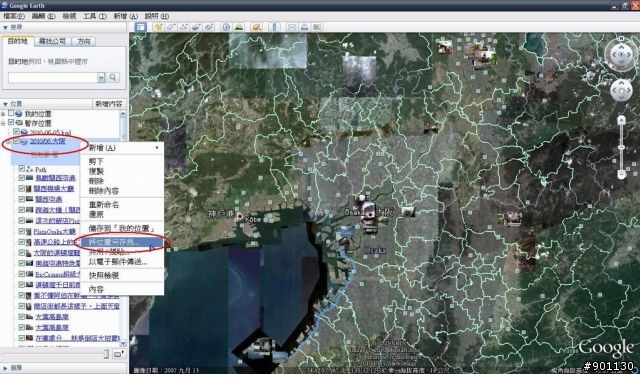
Task: Click the 2010-06-05.kml globe icon
Action: click(x=24, y=132)
